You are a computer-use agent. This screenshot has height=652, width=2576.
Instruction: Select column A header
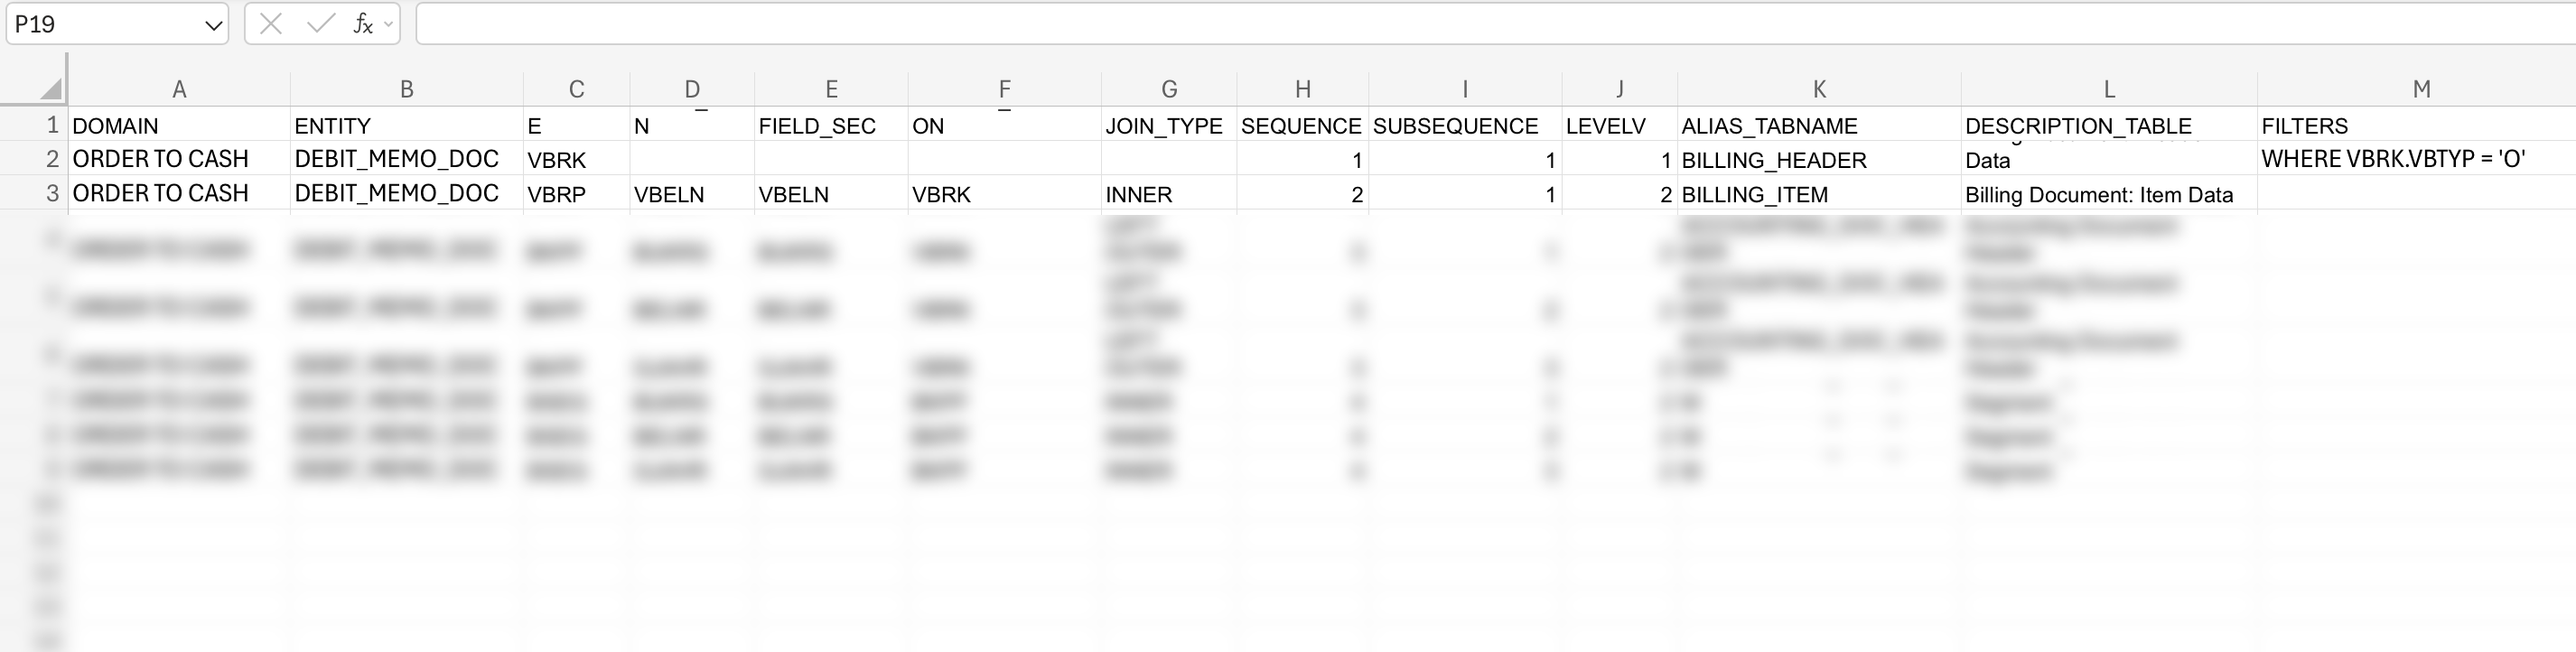tap(179, 89)
